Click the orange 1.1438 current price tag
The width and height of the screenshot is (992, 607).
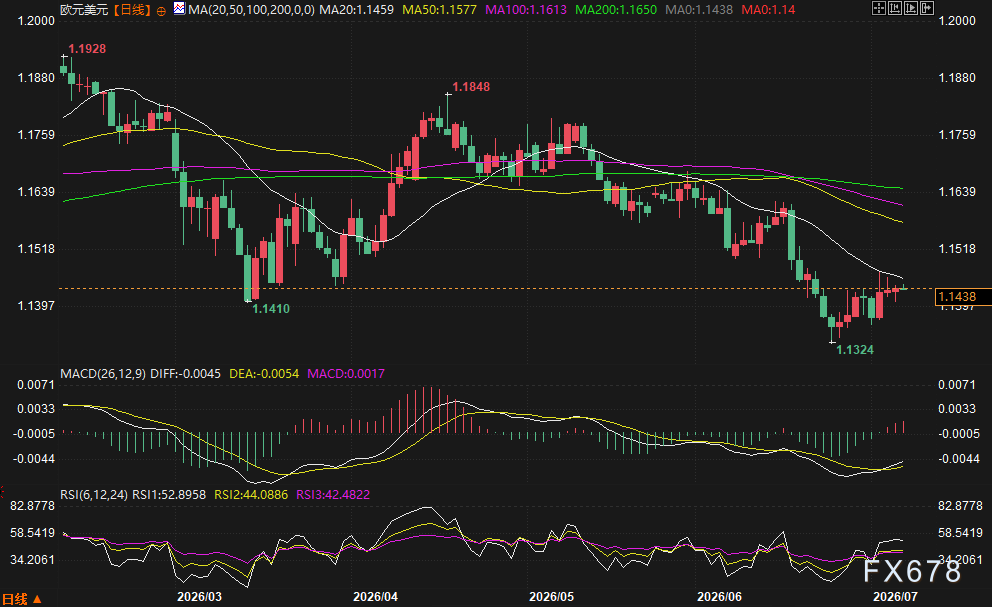963,297
